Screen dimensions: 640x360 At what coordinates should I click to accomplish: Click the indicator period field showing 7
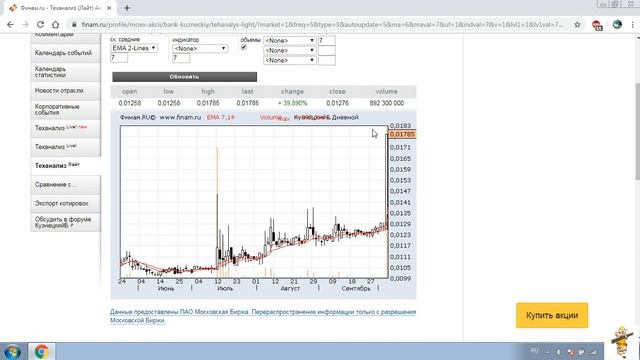coord(181,58)
